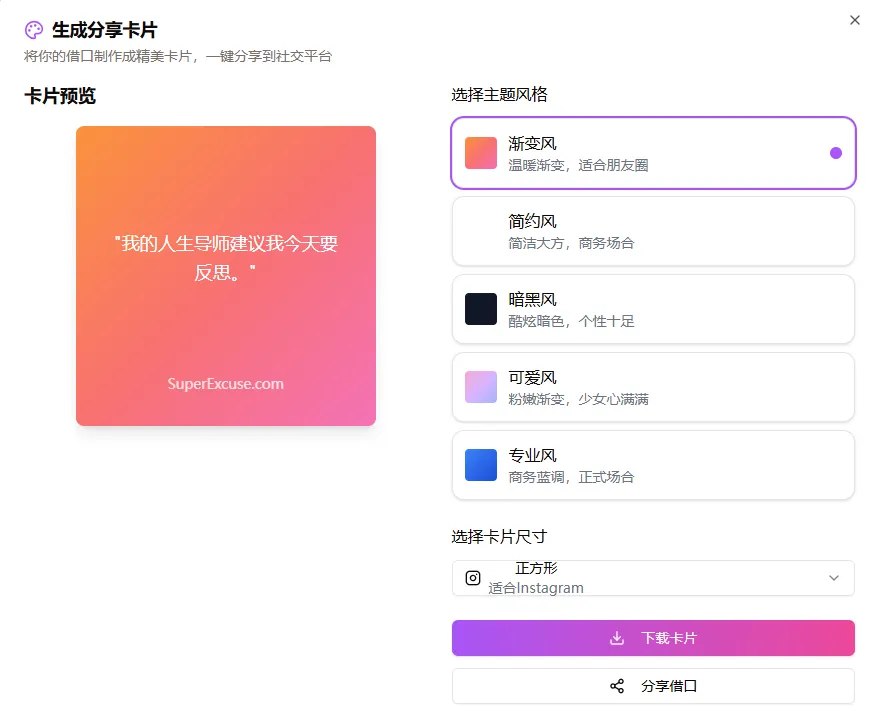This screenshot has width=876, height=716.
Task: Click the palette icon beside 生成分享卡片 title
Action: pos(33,30)
